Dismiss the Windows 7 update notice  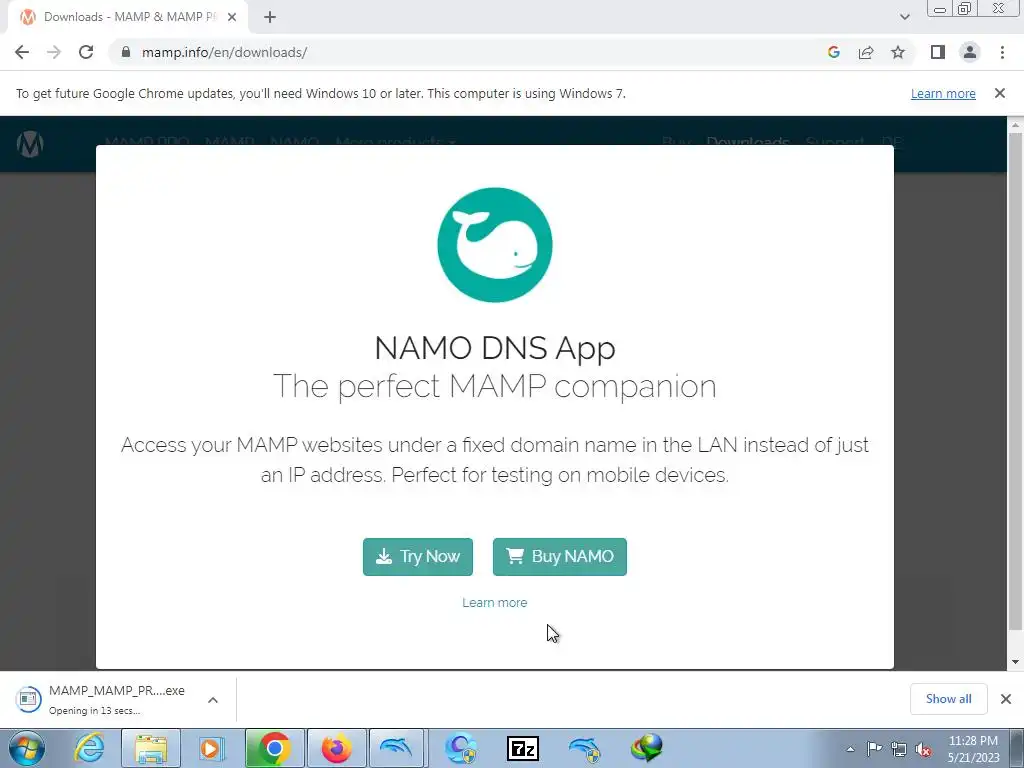click(1000, 93)
